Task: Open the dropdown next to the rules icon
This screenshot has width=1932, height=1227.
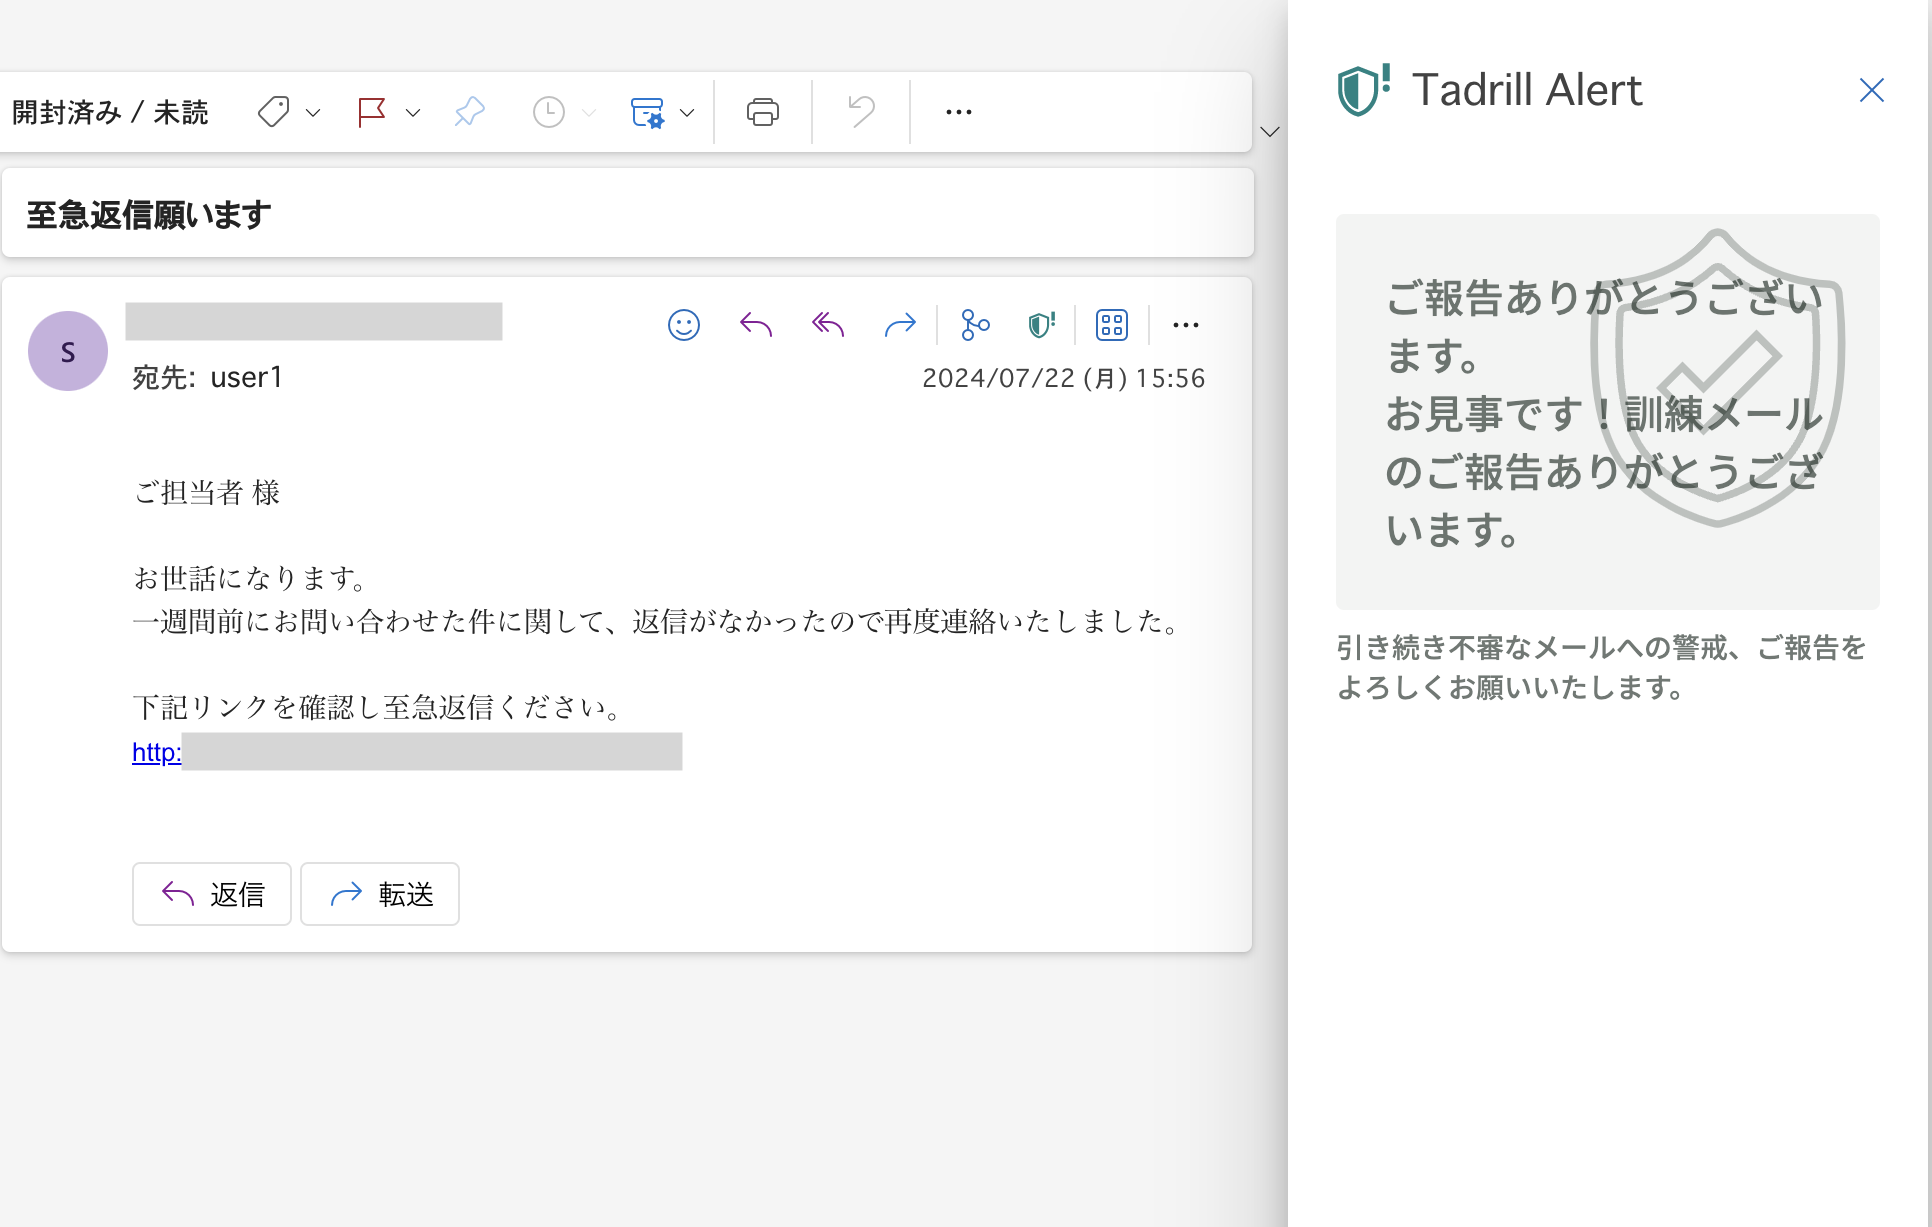Action: pos(687,113)
